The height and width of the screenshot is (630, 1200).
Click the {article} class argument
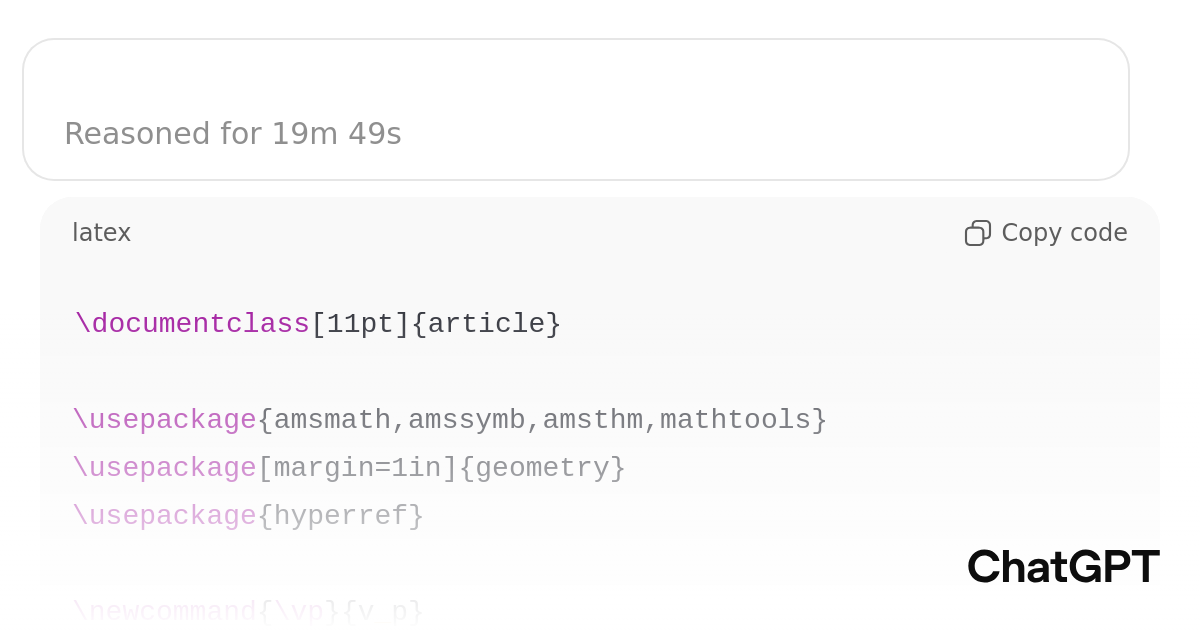[x=486, y=324]
